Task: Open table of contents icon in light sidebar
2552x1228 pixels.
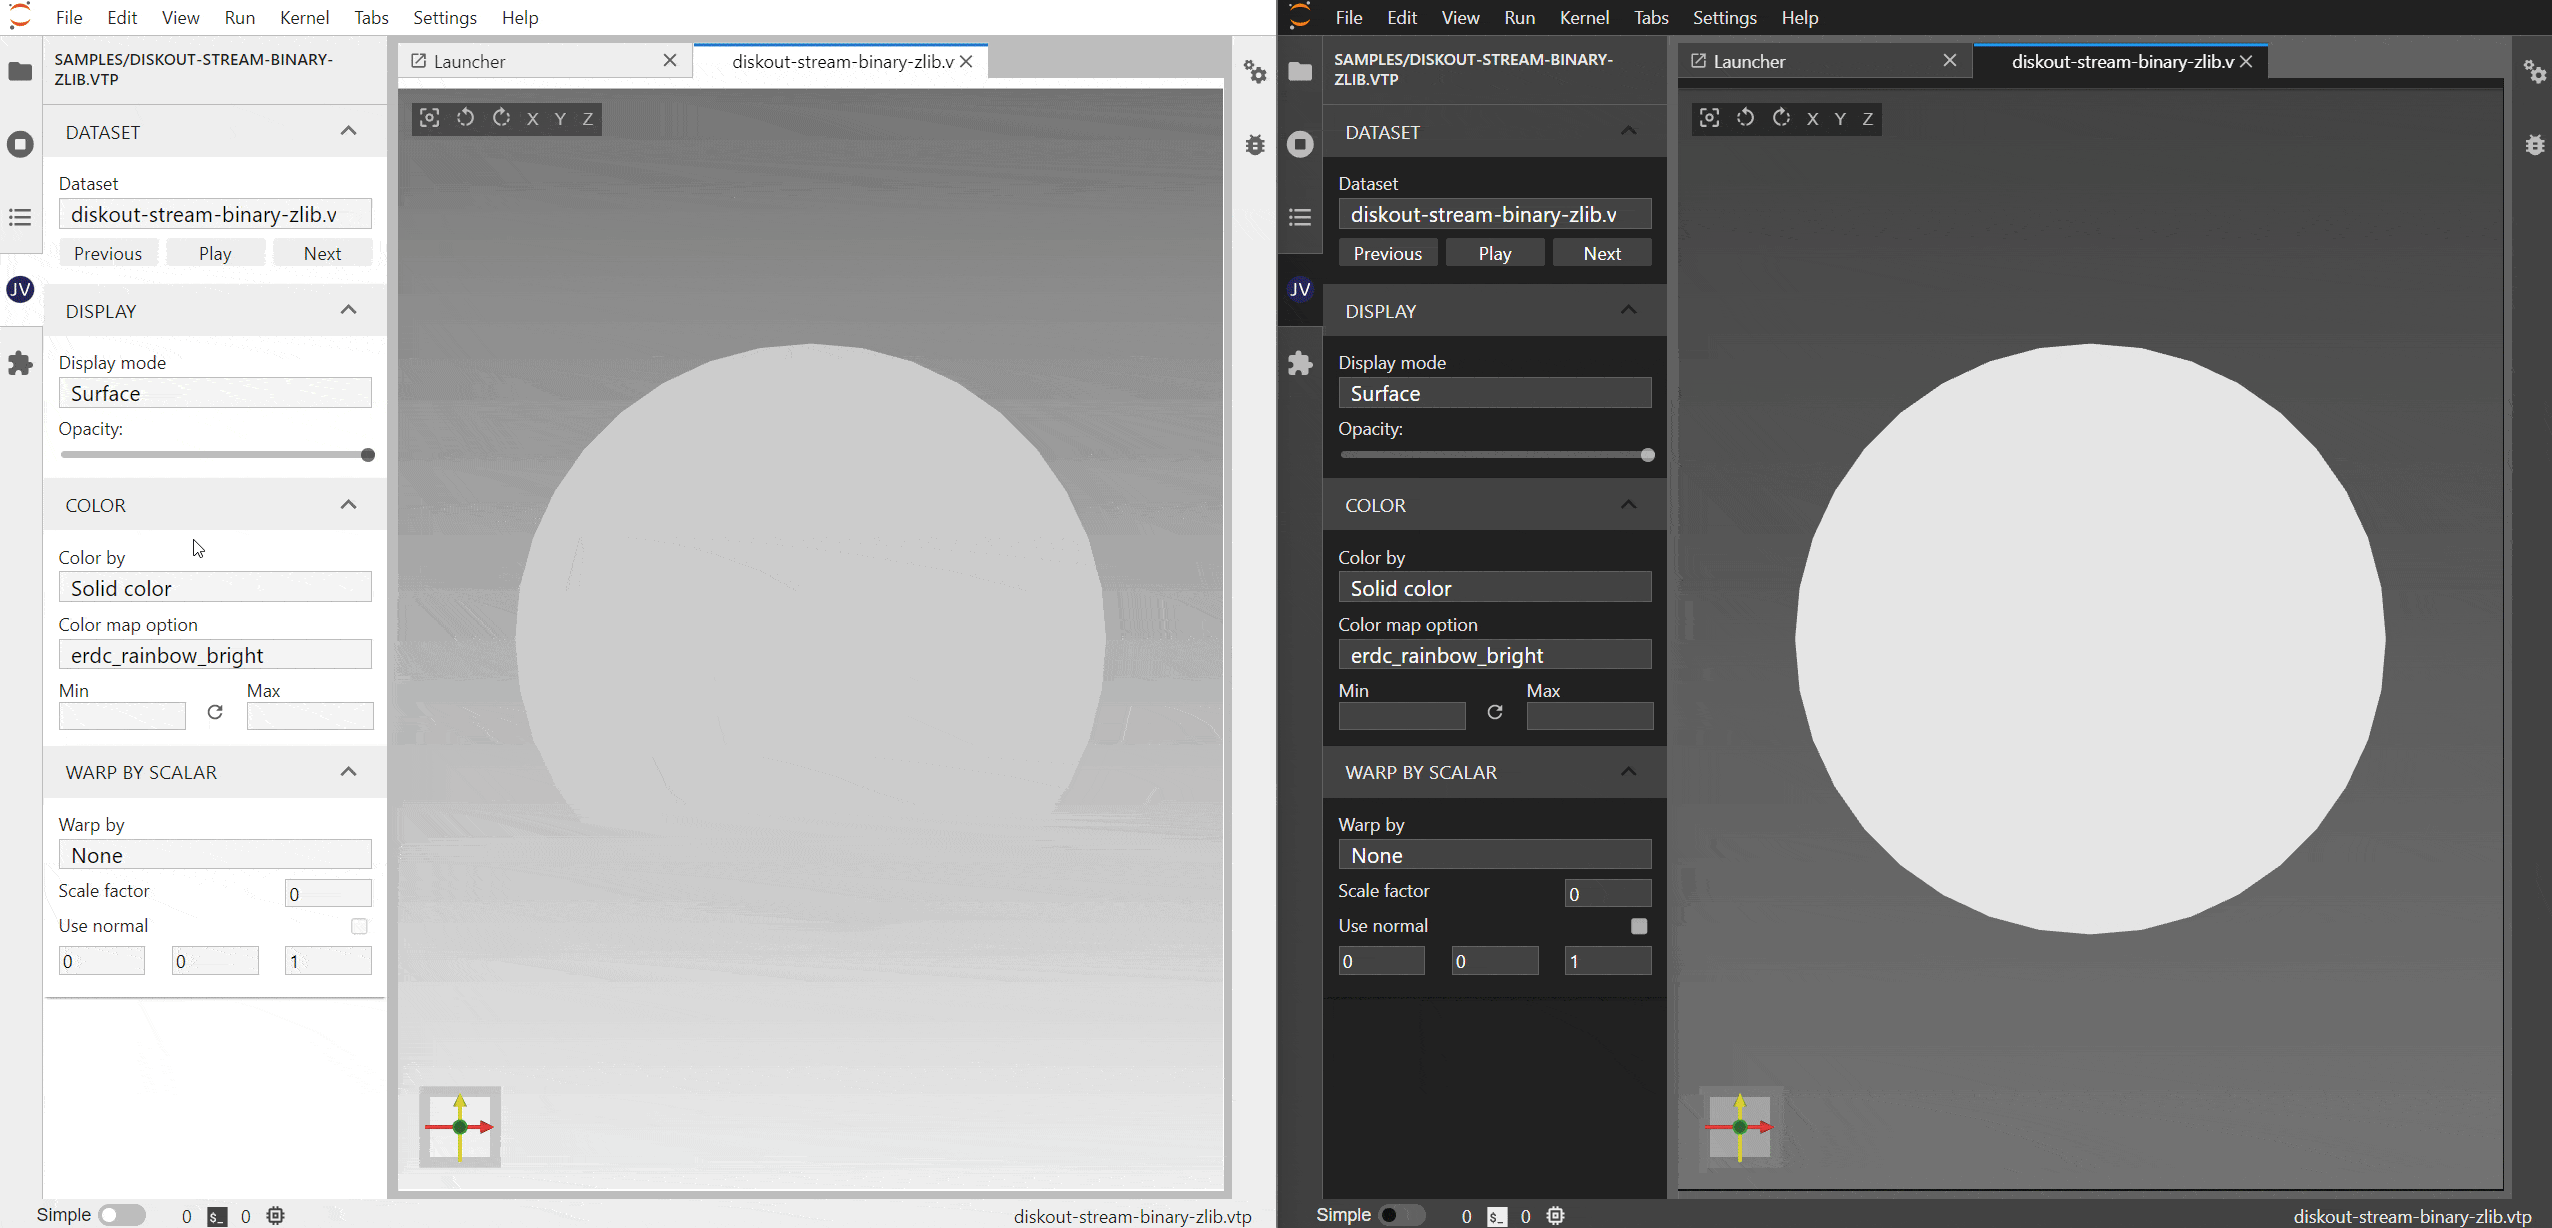Action: pyautogui.click(x=20, y=217)
